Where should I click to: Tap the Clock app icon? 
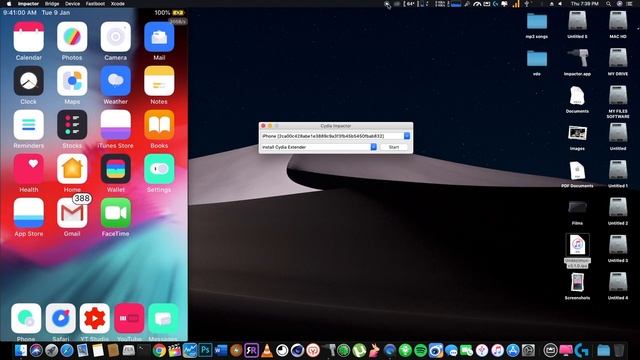click(x=29, y=81)
